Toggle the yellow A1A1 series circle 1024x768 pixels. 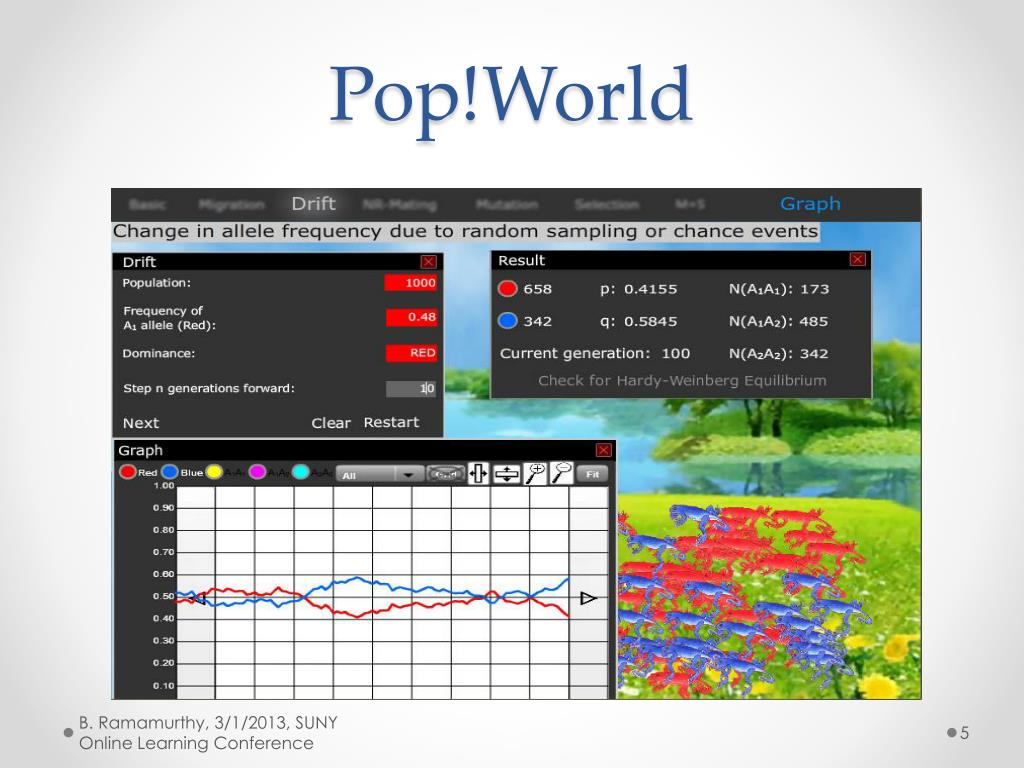pos(214,472)
